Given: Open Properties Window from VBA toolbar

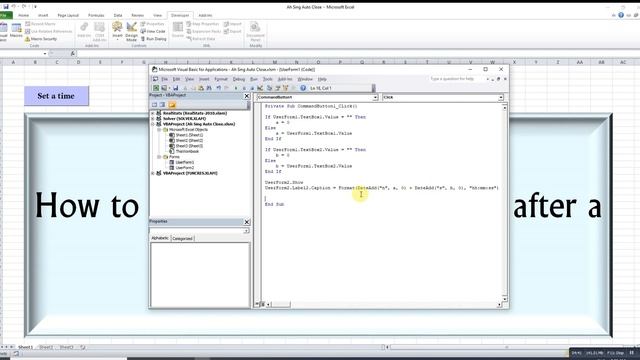Looking at the screenshot, I should coord(278,88).
